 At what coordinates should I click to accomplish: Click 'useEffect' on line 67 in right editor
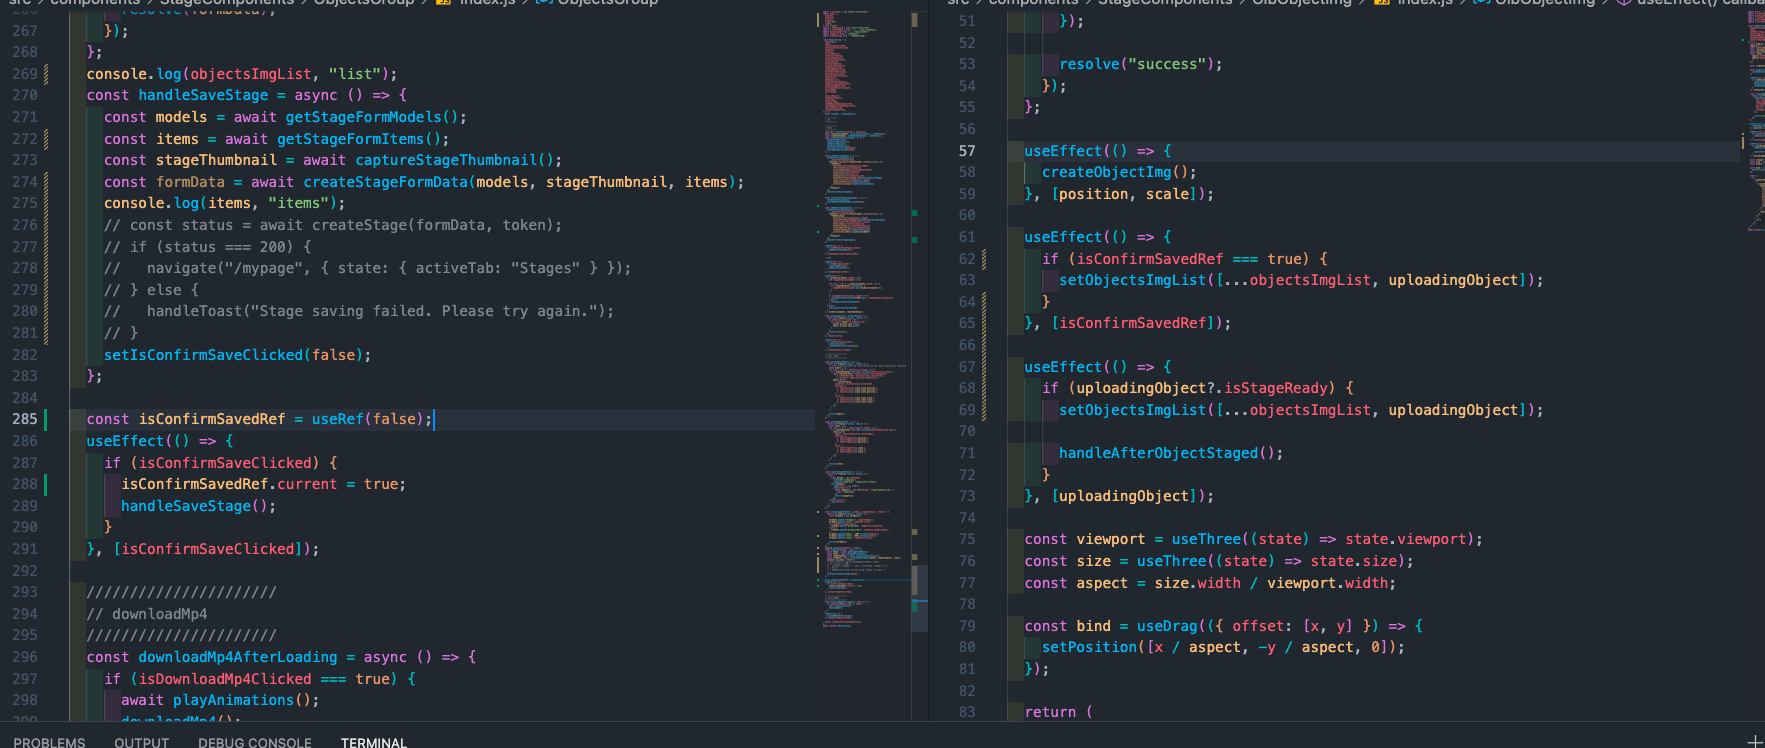1063,367
